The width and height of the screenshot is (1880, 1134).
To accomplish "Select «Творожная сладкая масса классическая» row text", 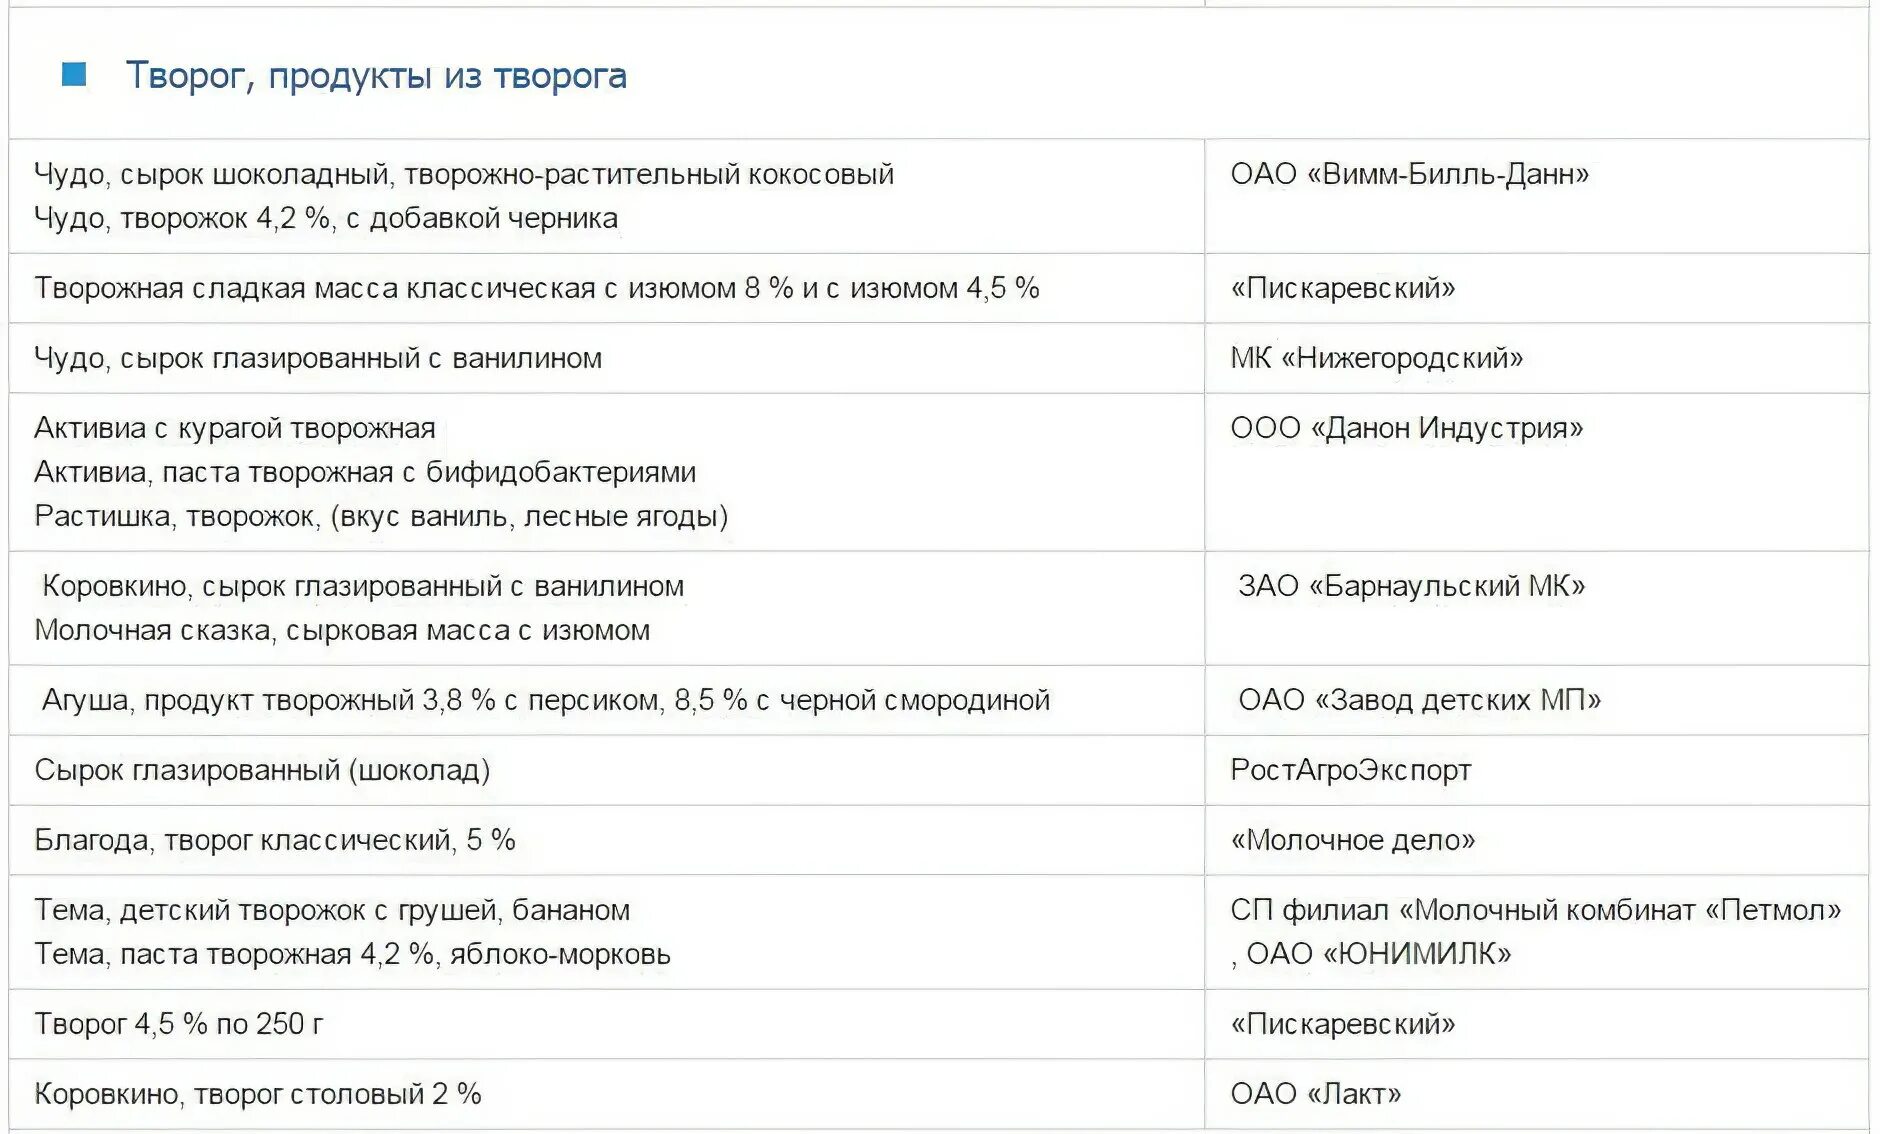I will click(537, 288).
